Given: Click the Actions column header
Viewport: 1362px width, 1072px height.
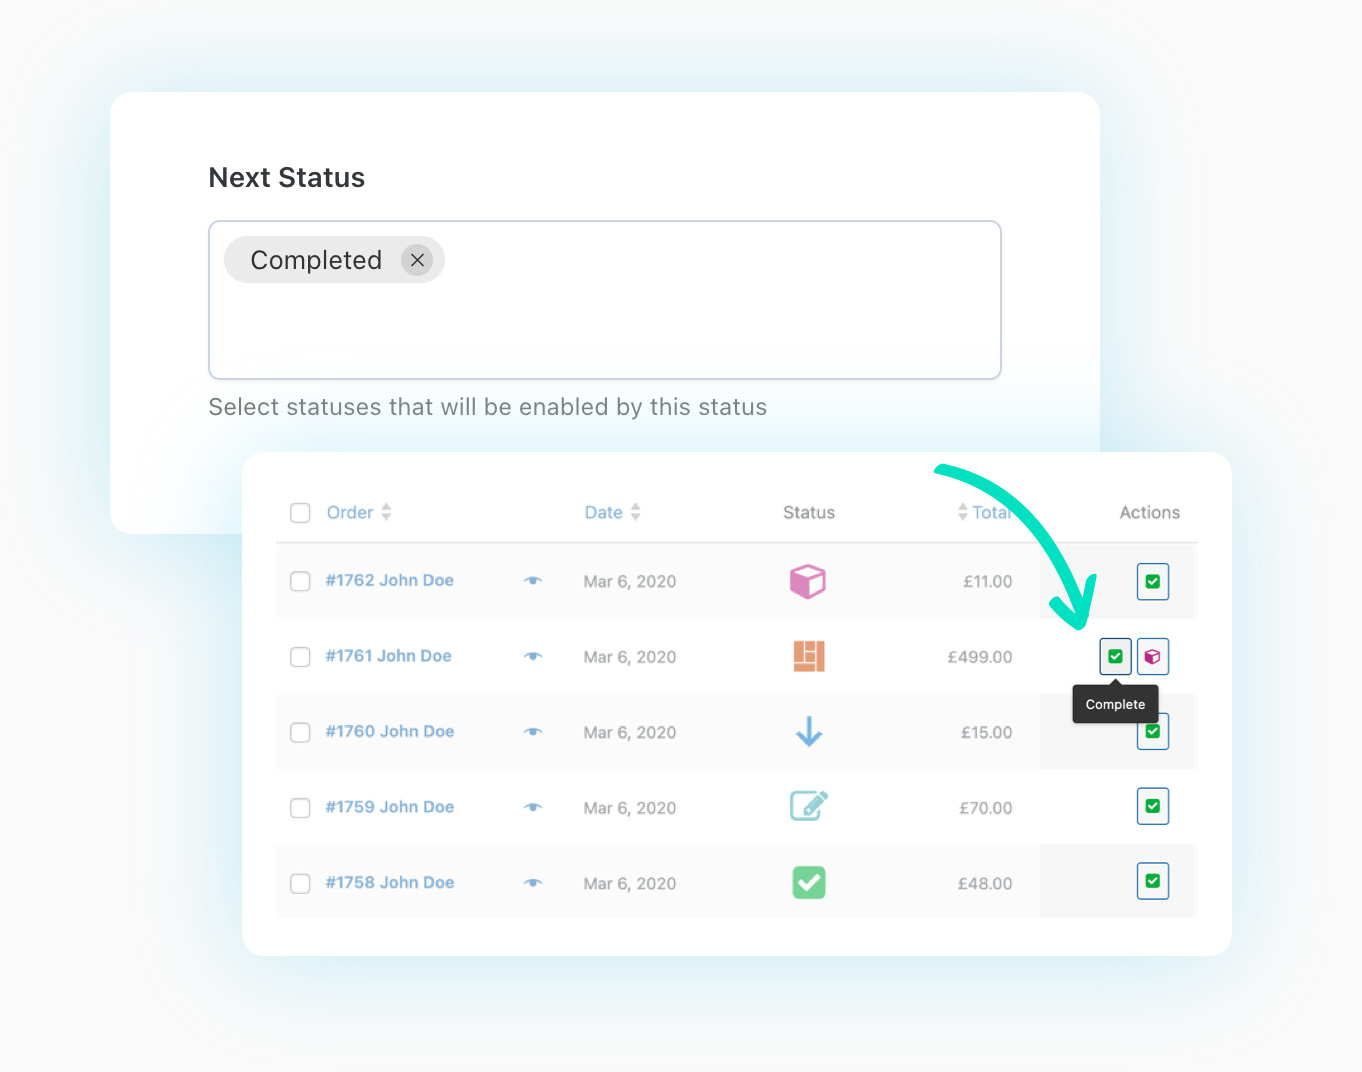Looking at the screenshot, I should point(1148,512).
